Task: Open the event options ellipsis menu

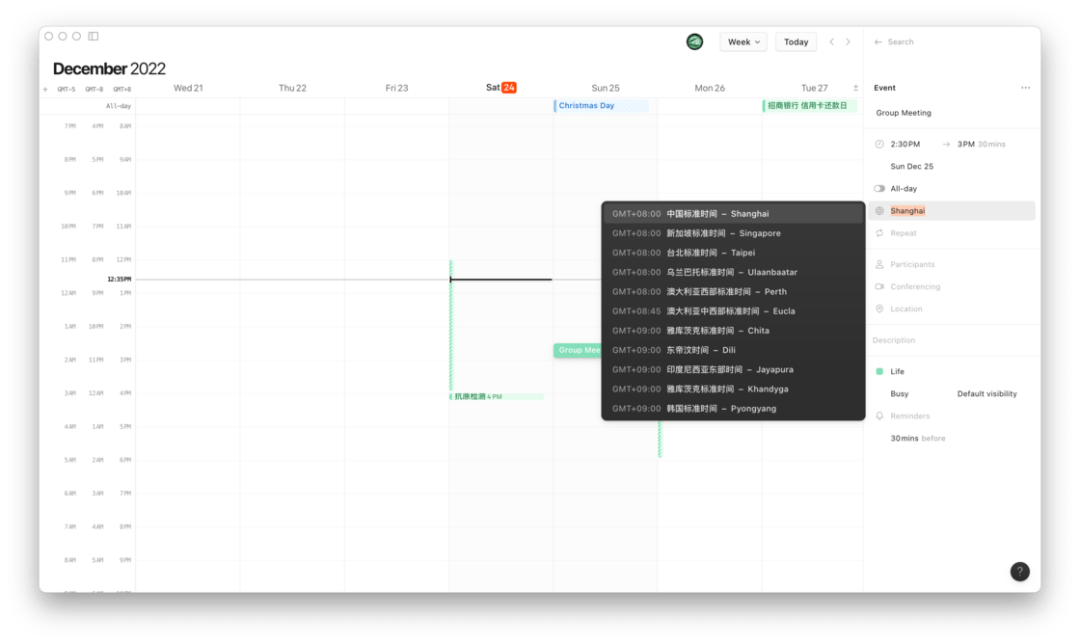Action: tap(1025, 87)
